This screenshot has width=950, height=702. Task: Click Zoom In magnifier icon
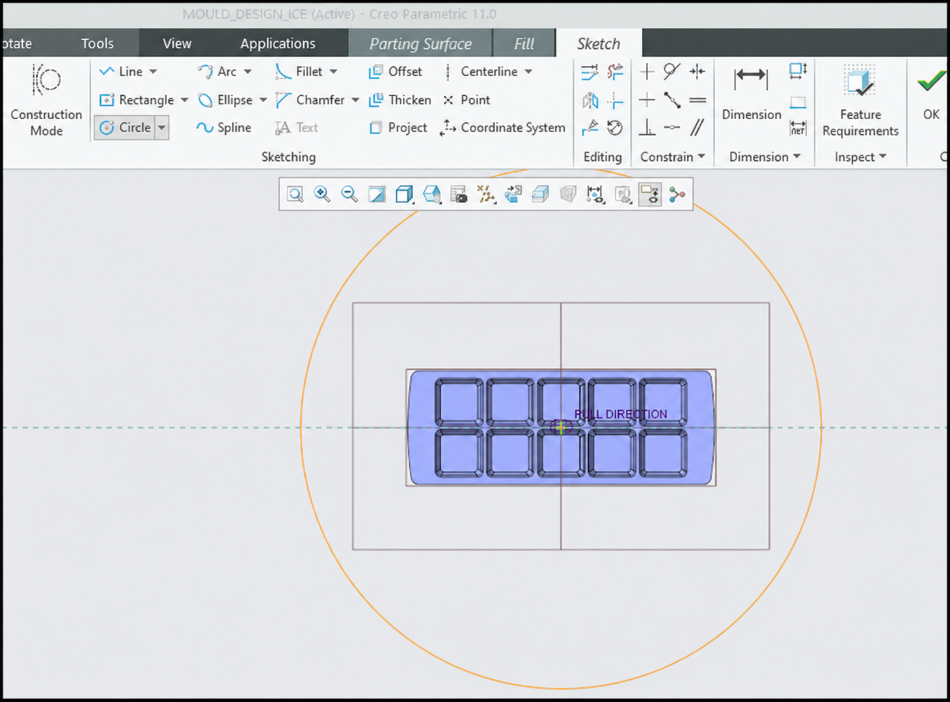point(322,194)
